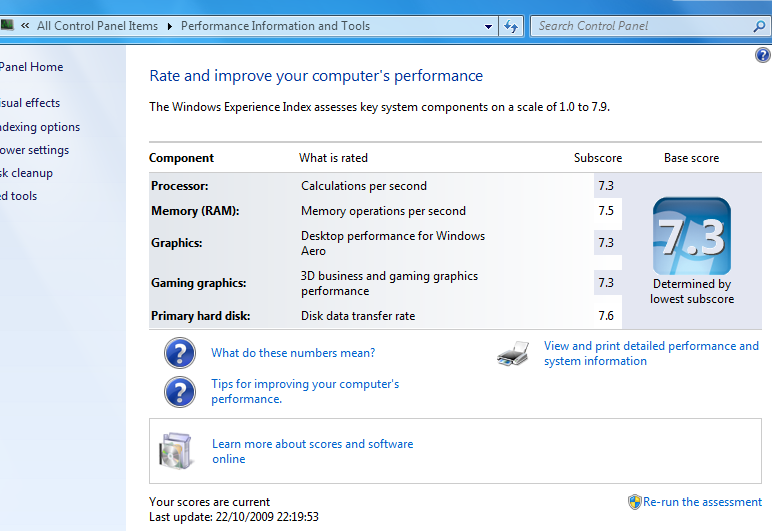Click the refresh icon in address bar
Screen dimensions: 772x531
click(x=511, y=26)
